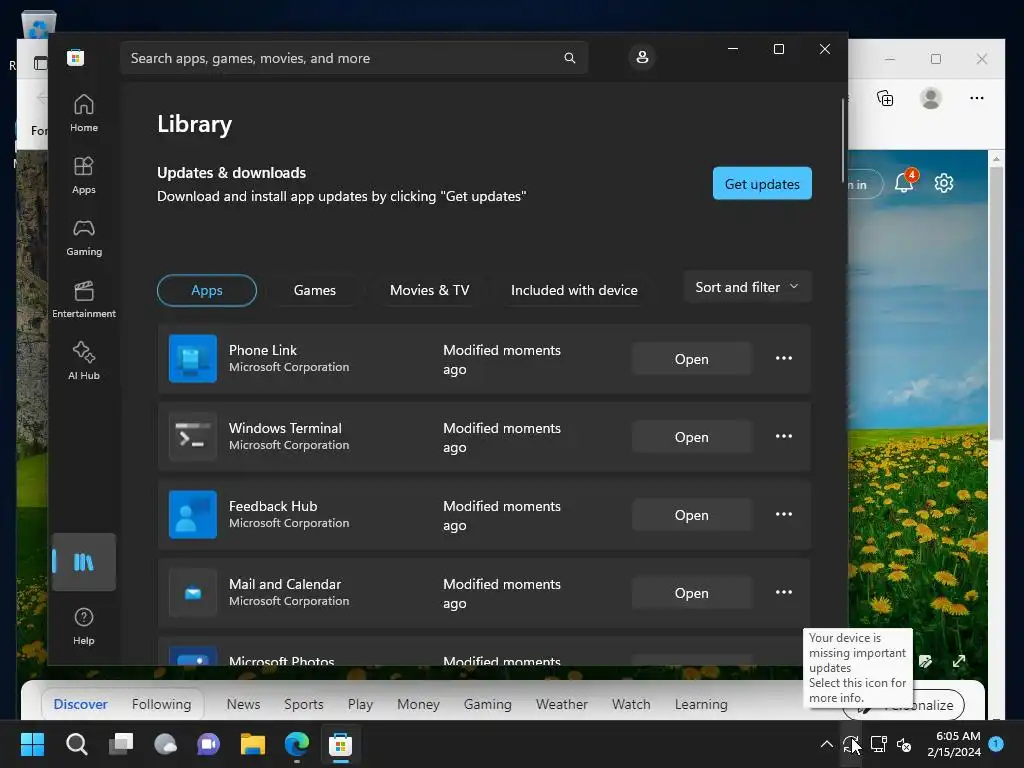Open News feed category

243,704
